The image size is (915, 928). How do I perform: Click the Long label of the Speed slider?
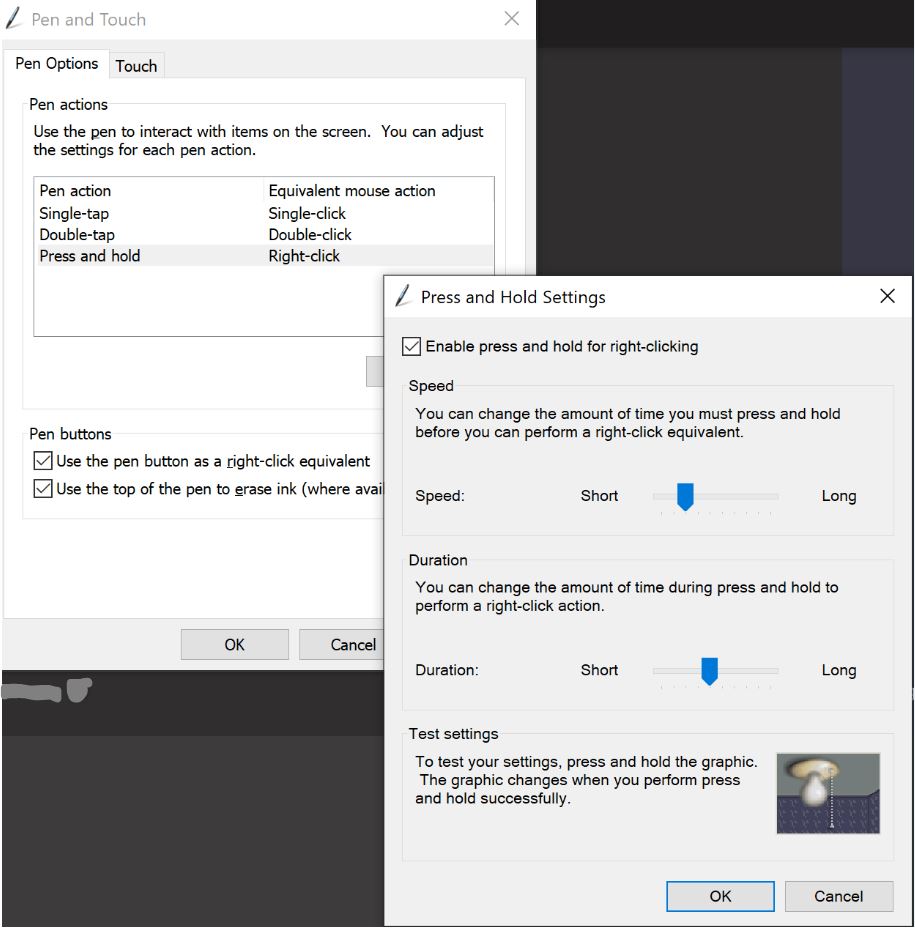(839, 496)
